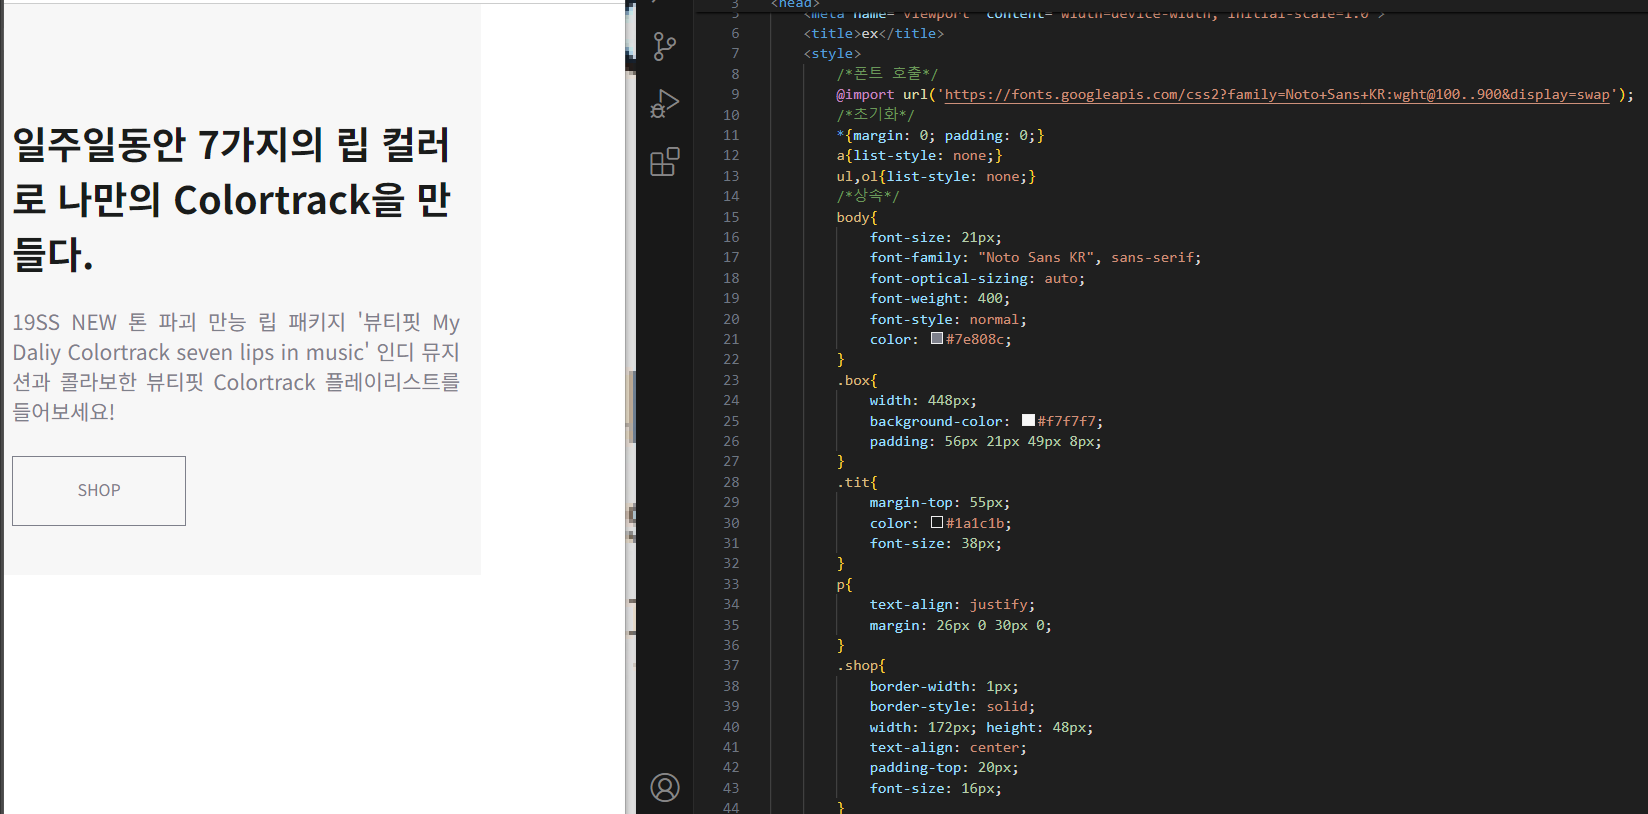Click '*{margin: 0; padding: 0;}' line
1648x814 pixels.
(940, 136)
